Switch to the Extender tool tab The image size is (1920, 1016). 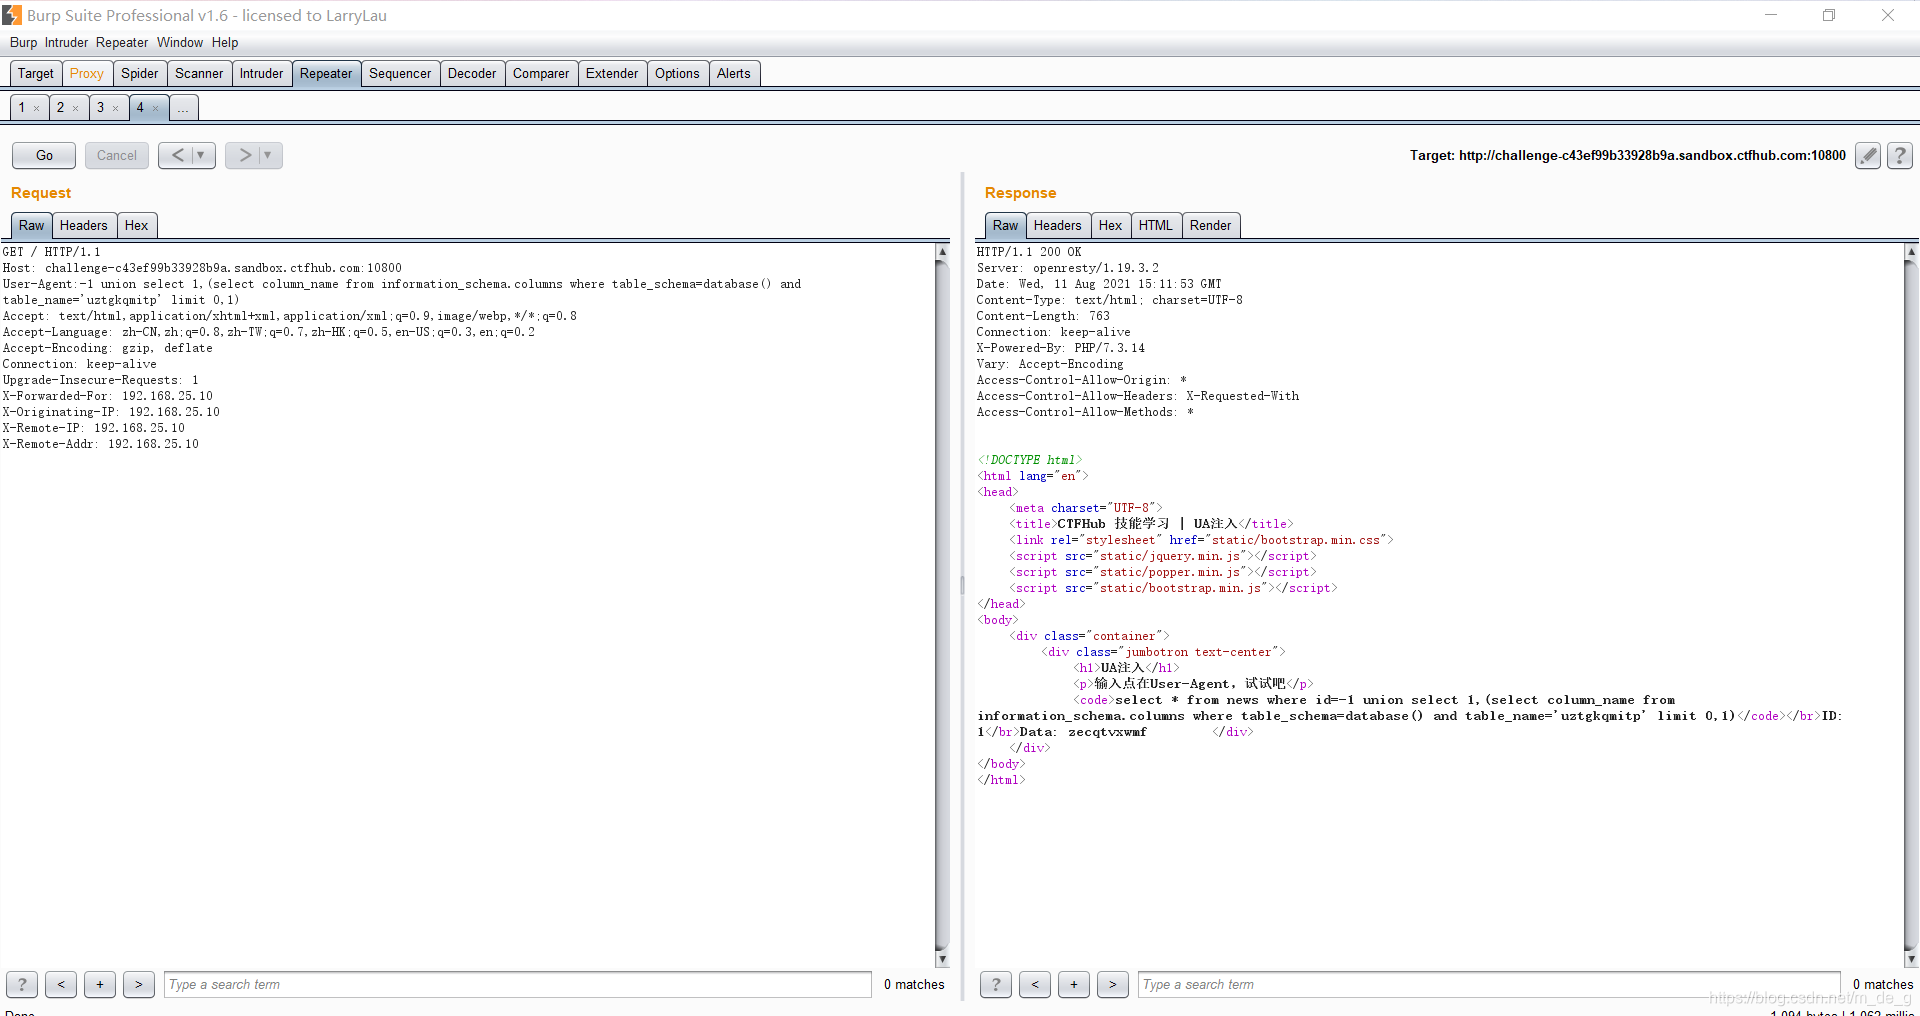pyautogui.click(x=612, y=73)
